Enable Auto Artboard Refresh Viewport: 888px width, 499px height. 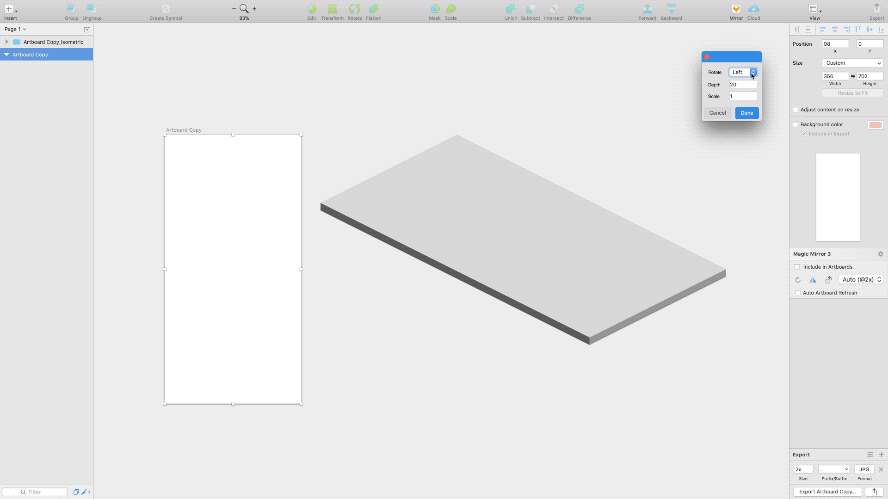[x=797, y=293]
